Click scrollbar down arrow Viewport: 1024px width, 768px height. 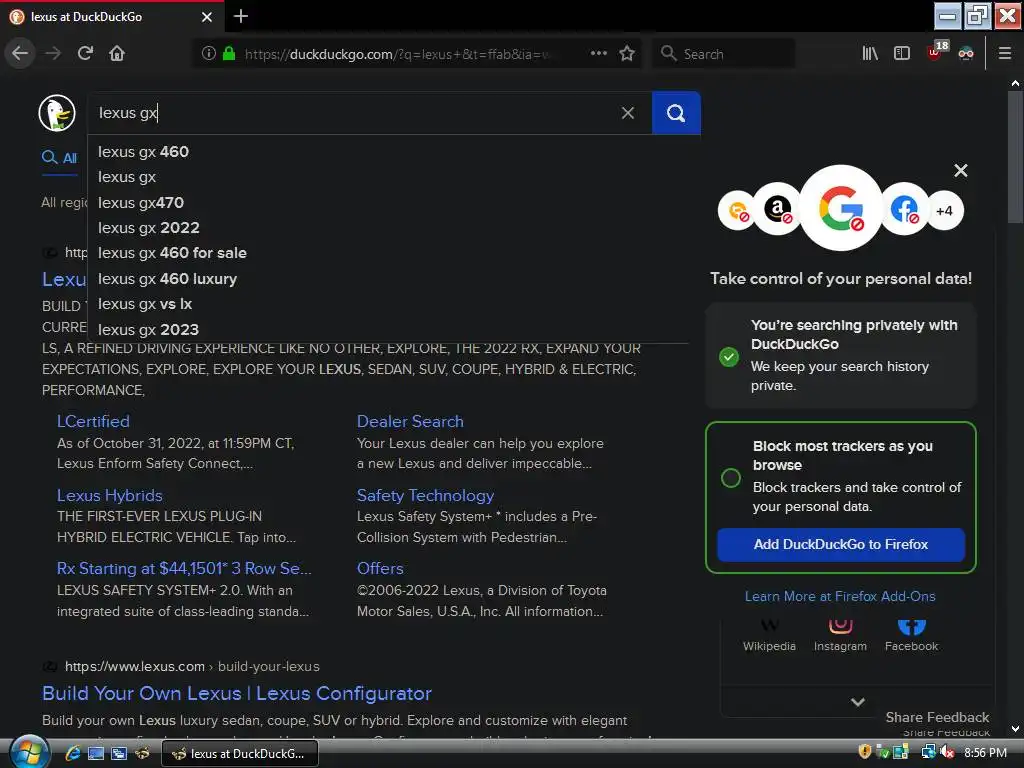[x=1015, y=729]
